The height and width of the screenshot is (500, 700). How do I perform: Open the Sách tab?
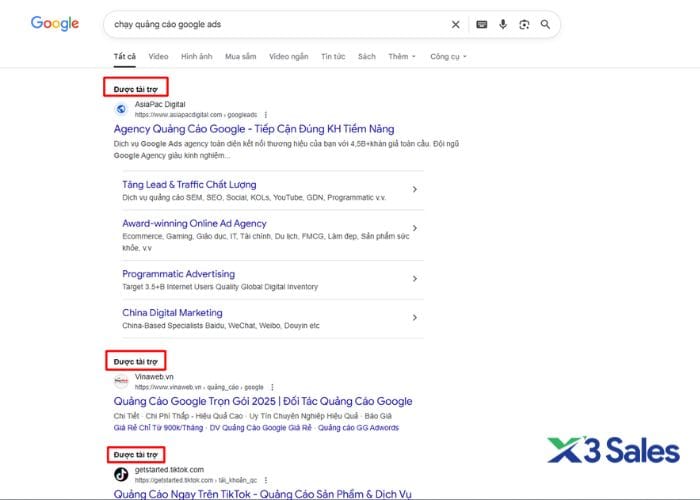(367, 57)
